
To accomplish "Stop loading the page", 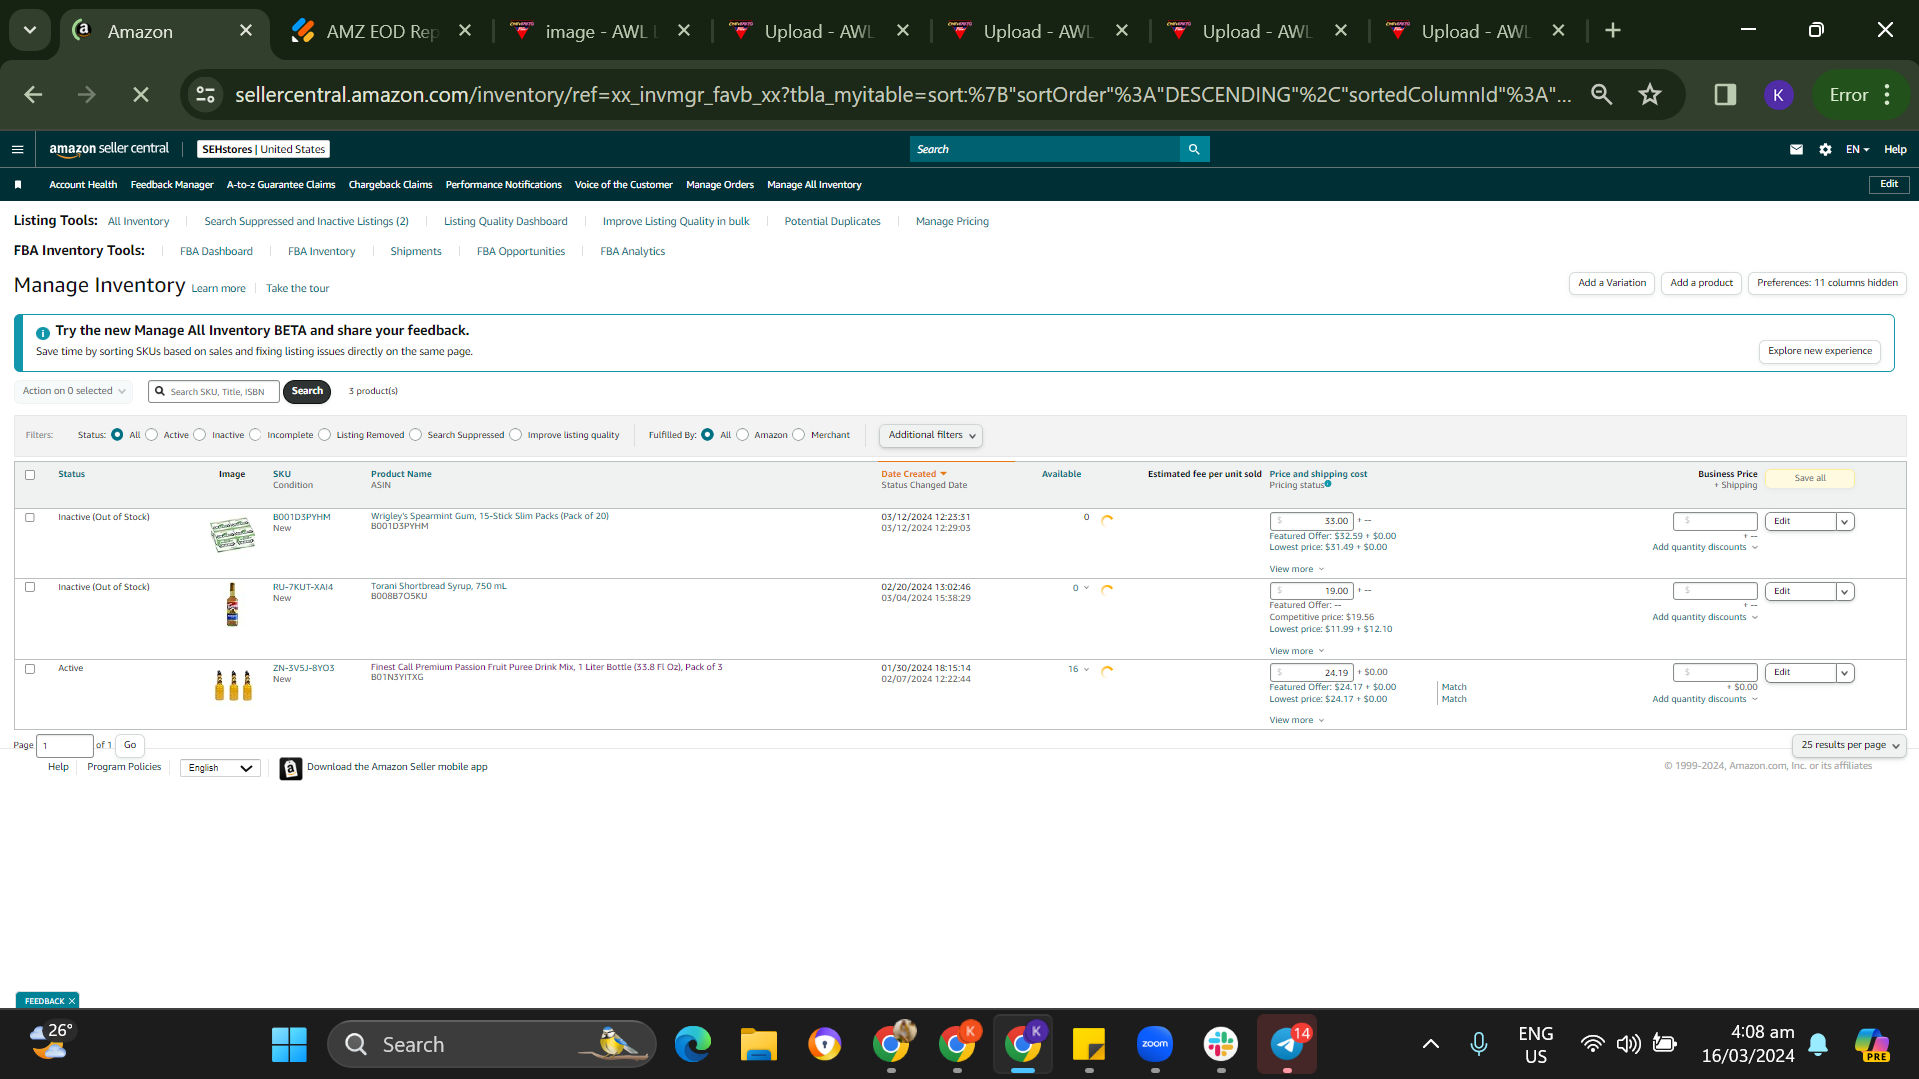I will click(141, 94).
